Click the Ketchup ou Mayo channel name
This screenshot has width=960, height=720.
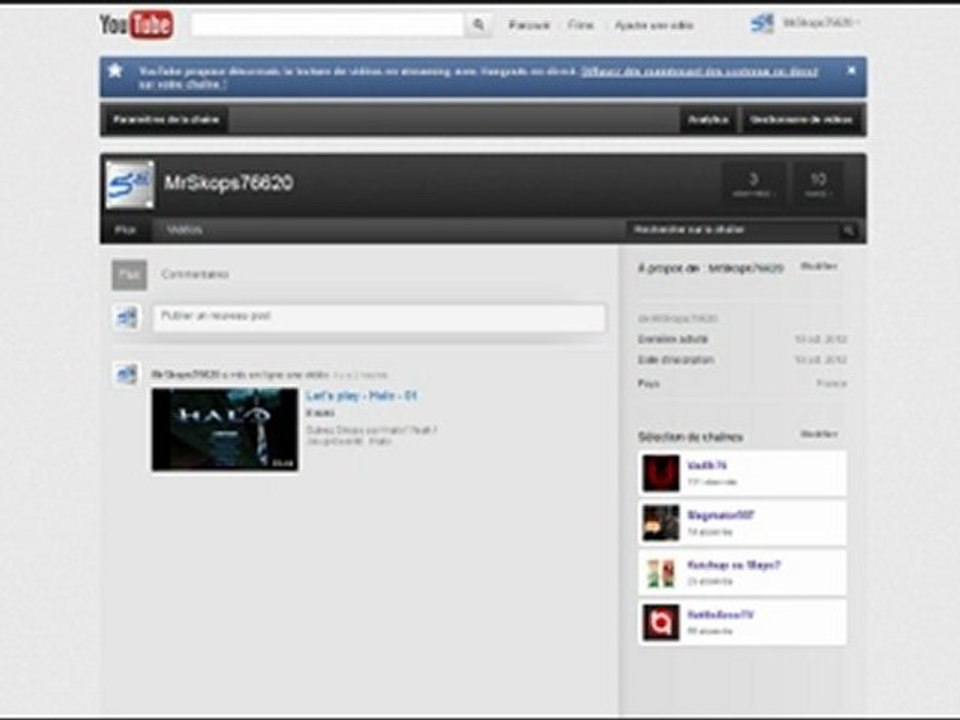[733, 564]
